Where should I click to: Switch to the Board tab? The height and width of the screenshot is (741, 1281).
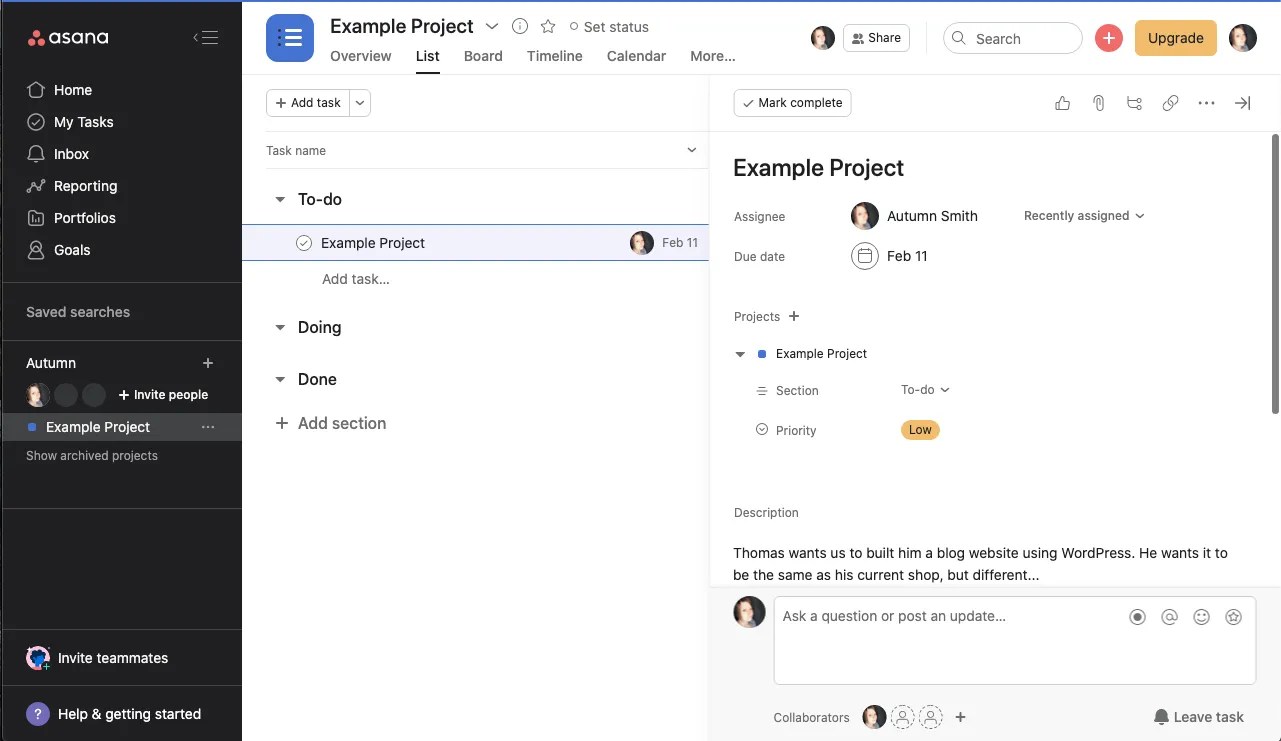(483, 56)
